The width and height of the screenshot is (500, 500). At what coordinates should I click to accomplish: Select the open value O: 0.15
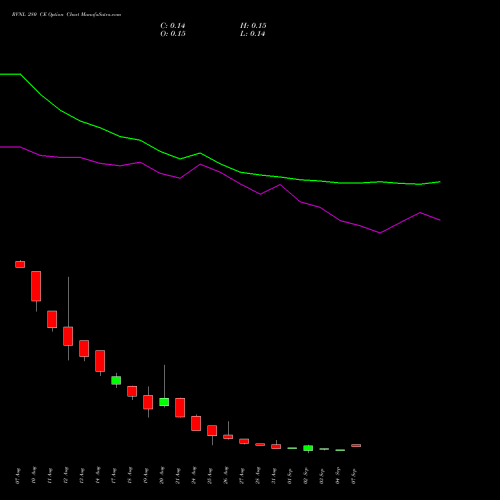[173, 34]
